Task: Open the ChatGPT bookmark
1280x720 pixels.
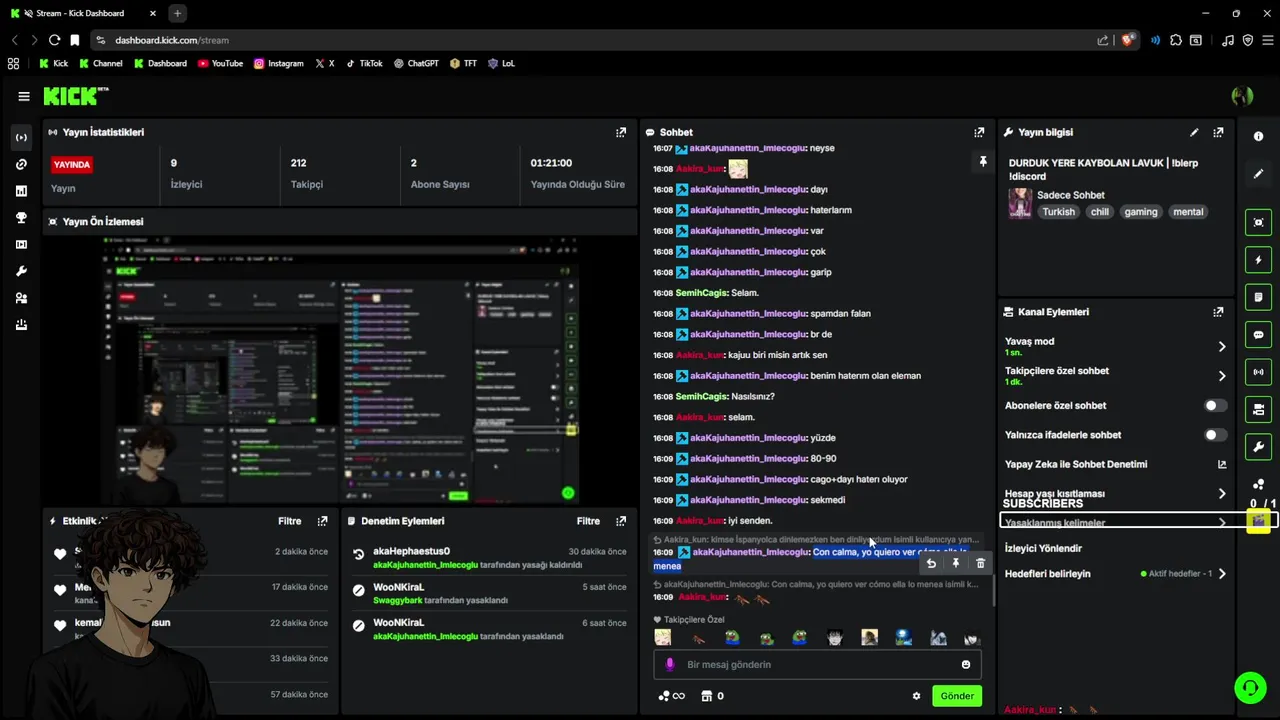Action: click(416, 63)
